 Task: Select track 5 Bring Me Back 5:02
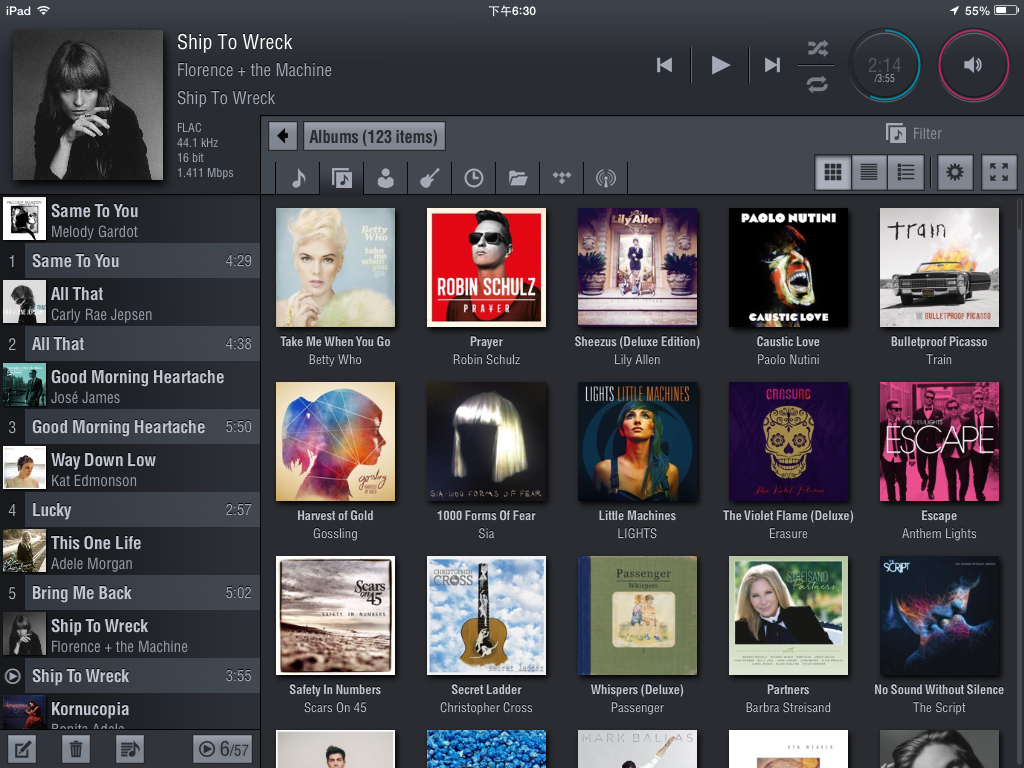(x=130, y=593)
